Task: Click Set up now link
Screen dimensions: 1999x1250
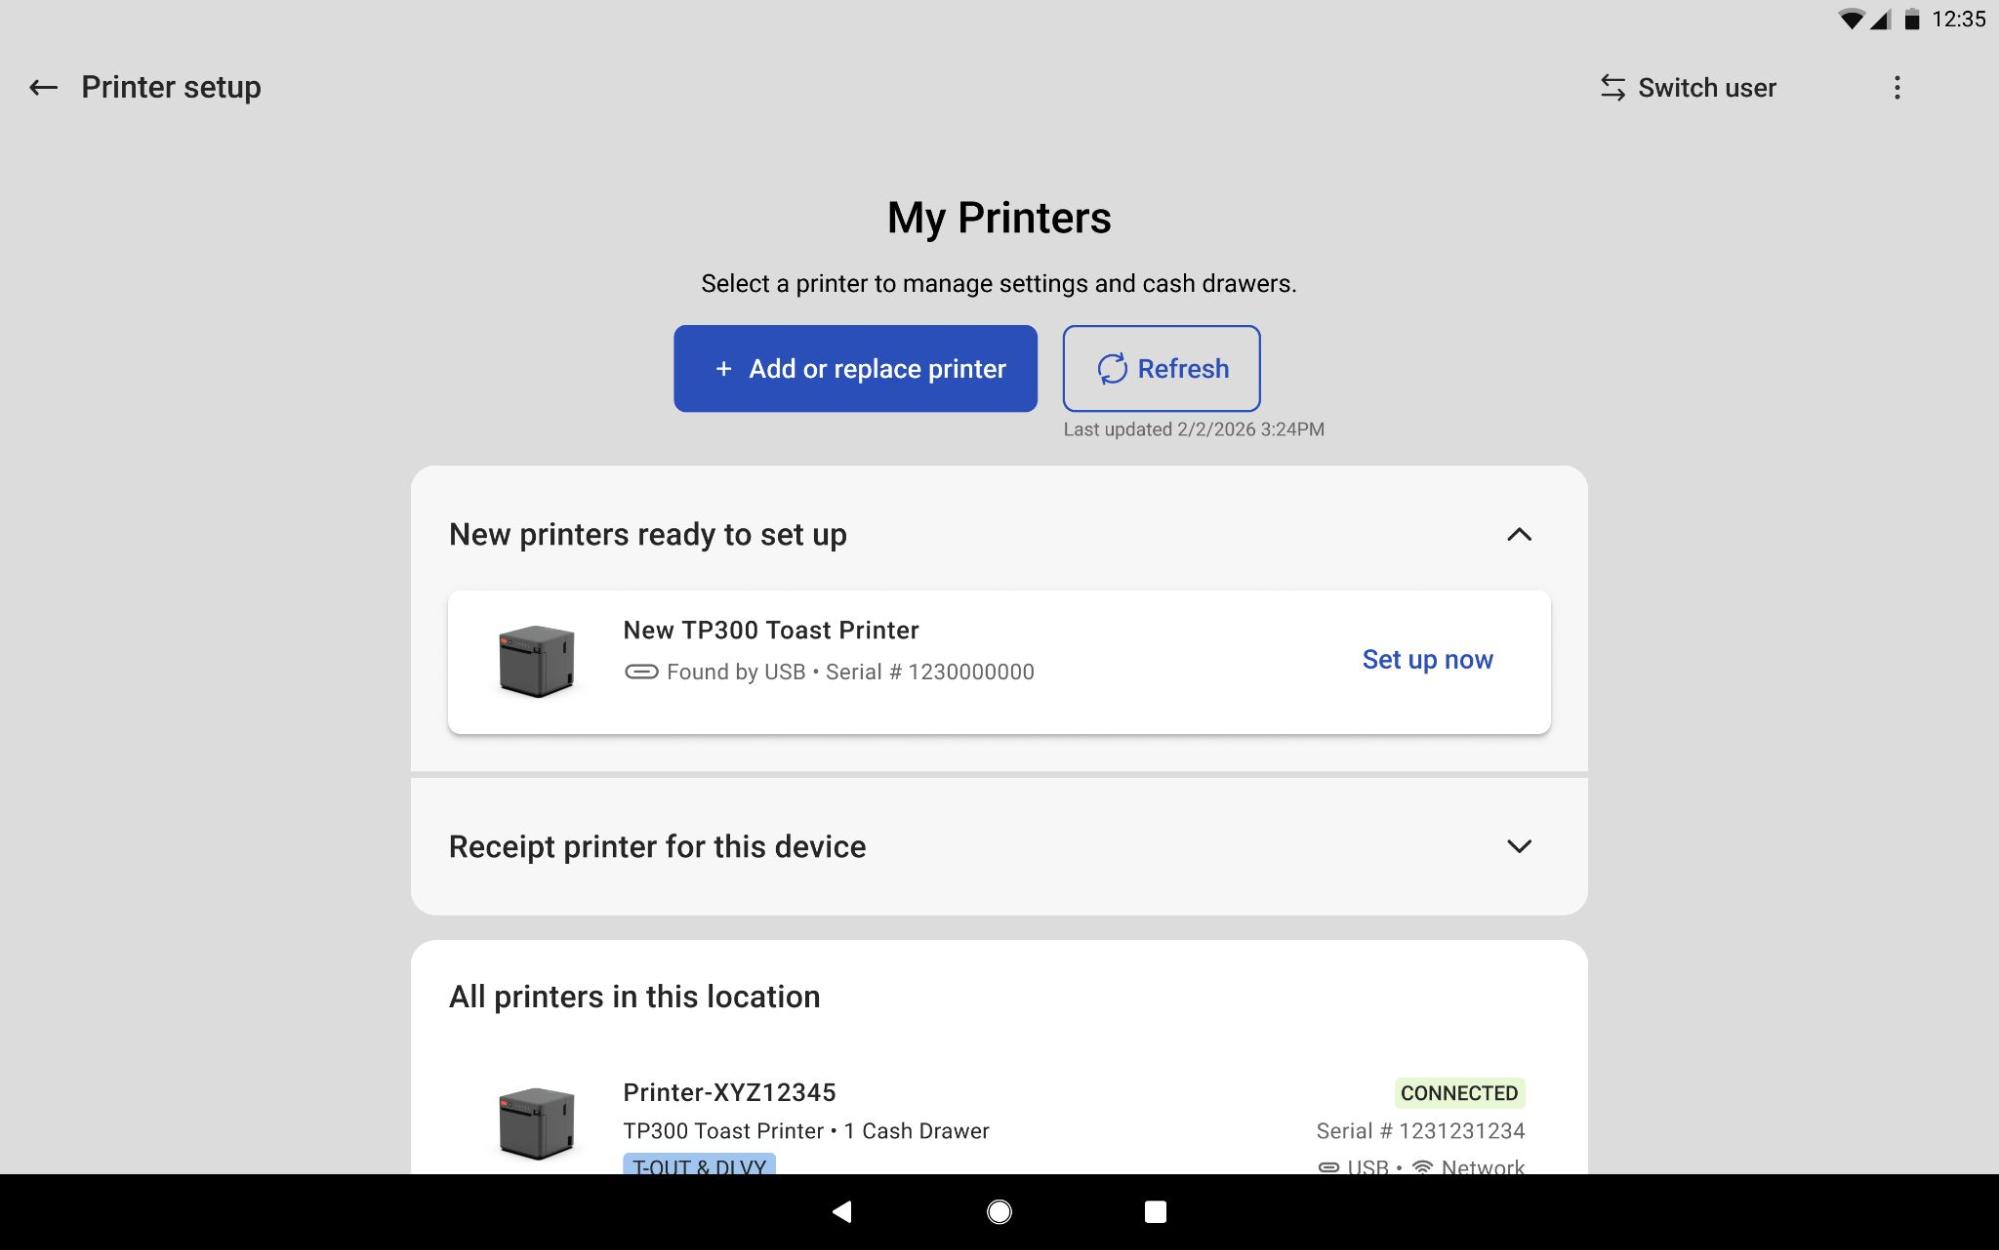Action: click(1426, 660)
